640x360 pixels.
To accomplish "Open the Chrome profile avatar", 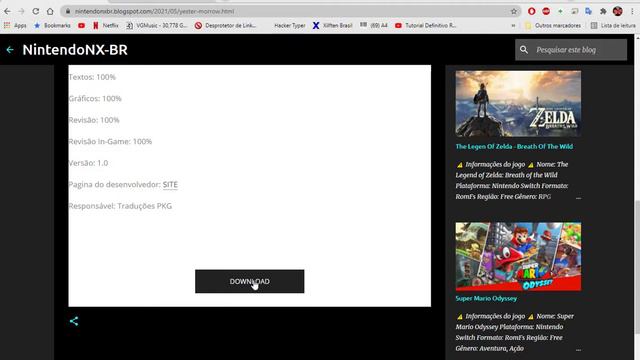I will tap(618, 11).
